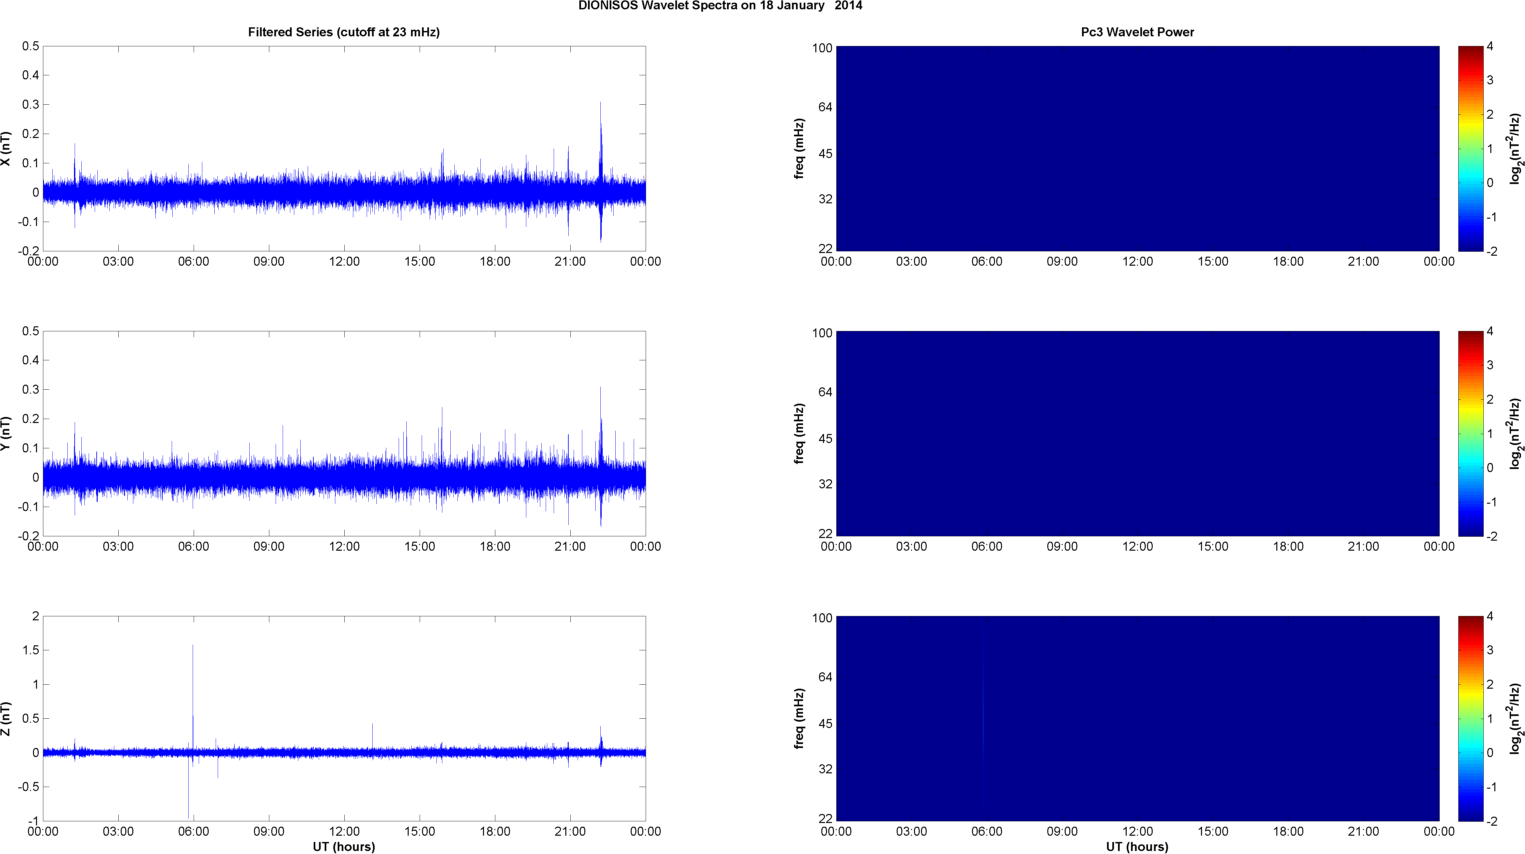Click the log2(nT²/Hz) label of the middle colorbar
This screenshot has height=854, width=1525.
click(1515, 433)
